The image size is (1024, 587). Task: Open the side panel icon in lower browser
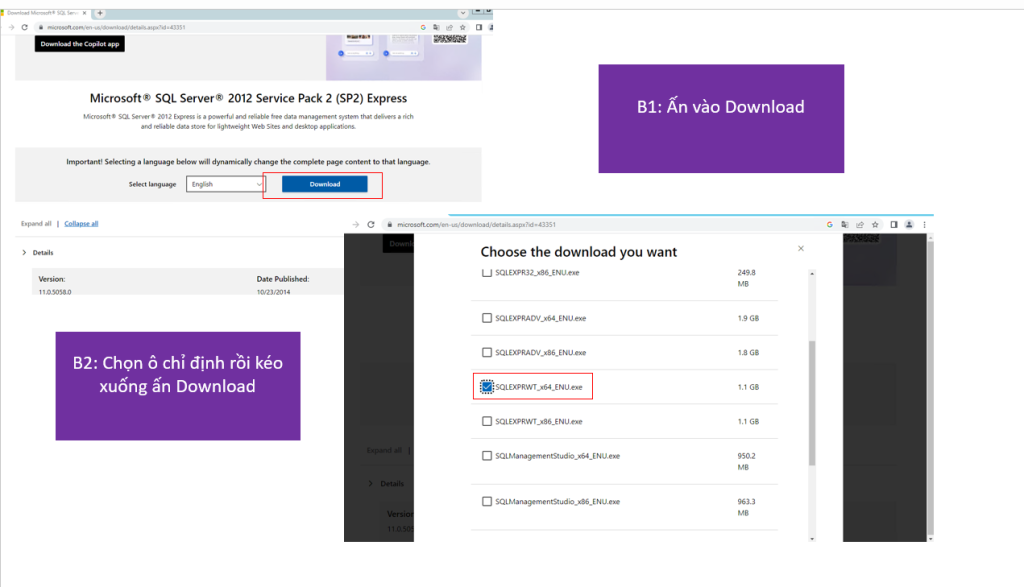[894, 225]
